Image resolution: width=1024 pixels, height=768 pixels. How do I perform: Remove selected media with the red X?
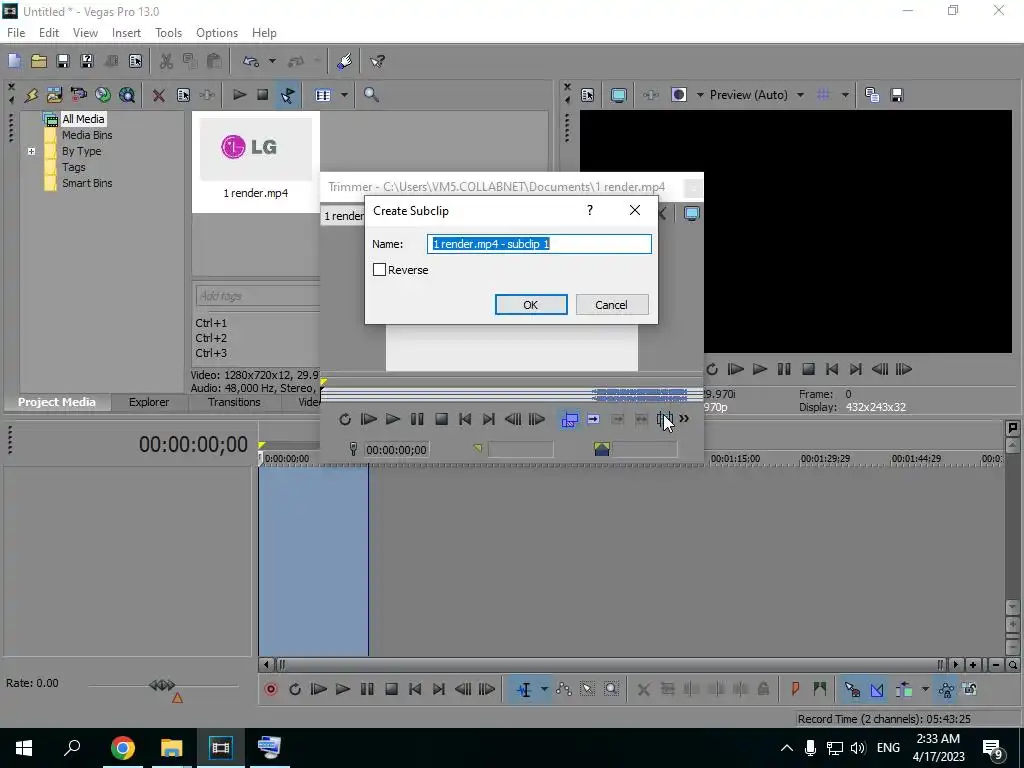[x=159, y=95]
